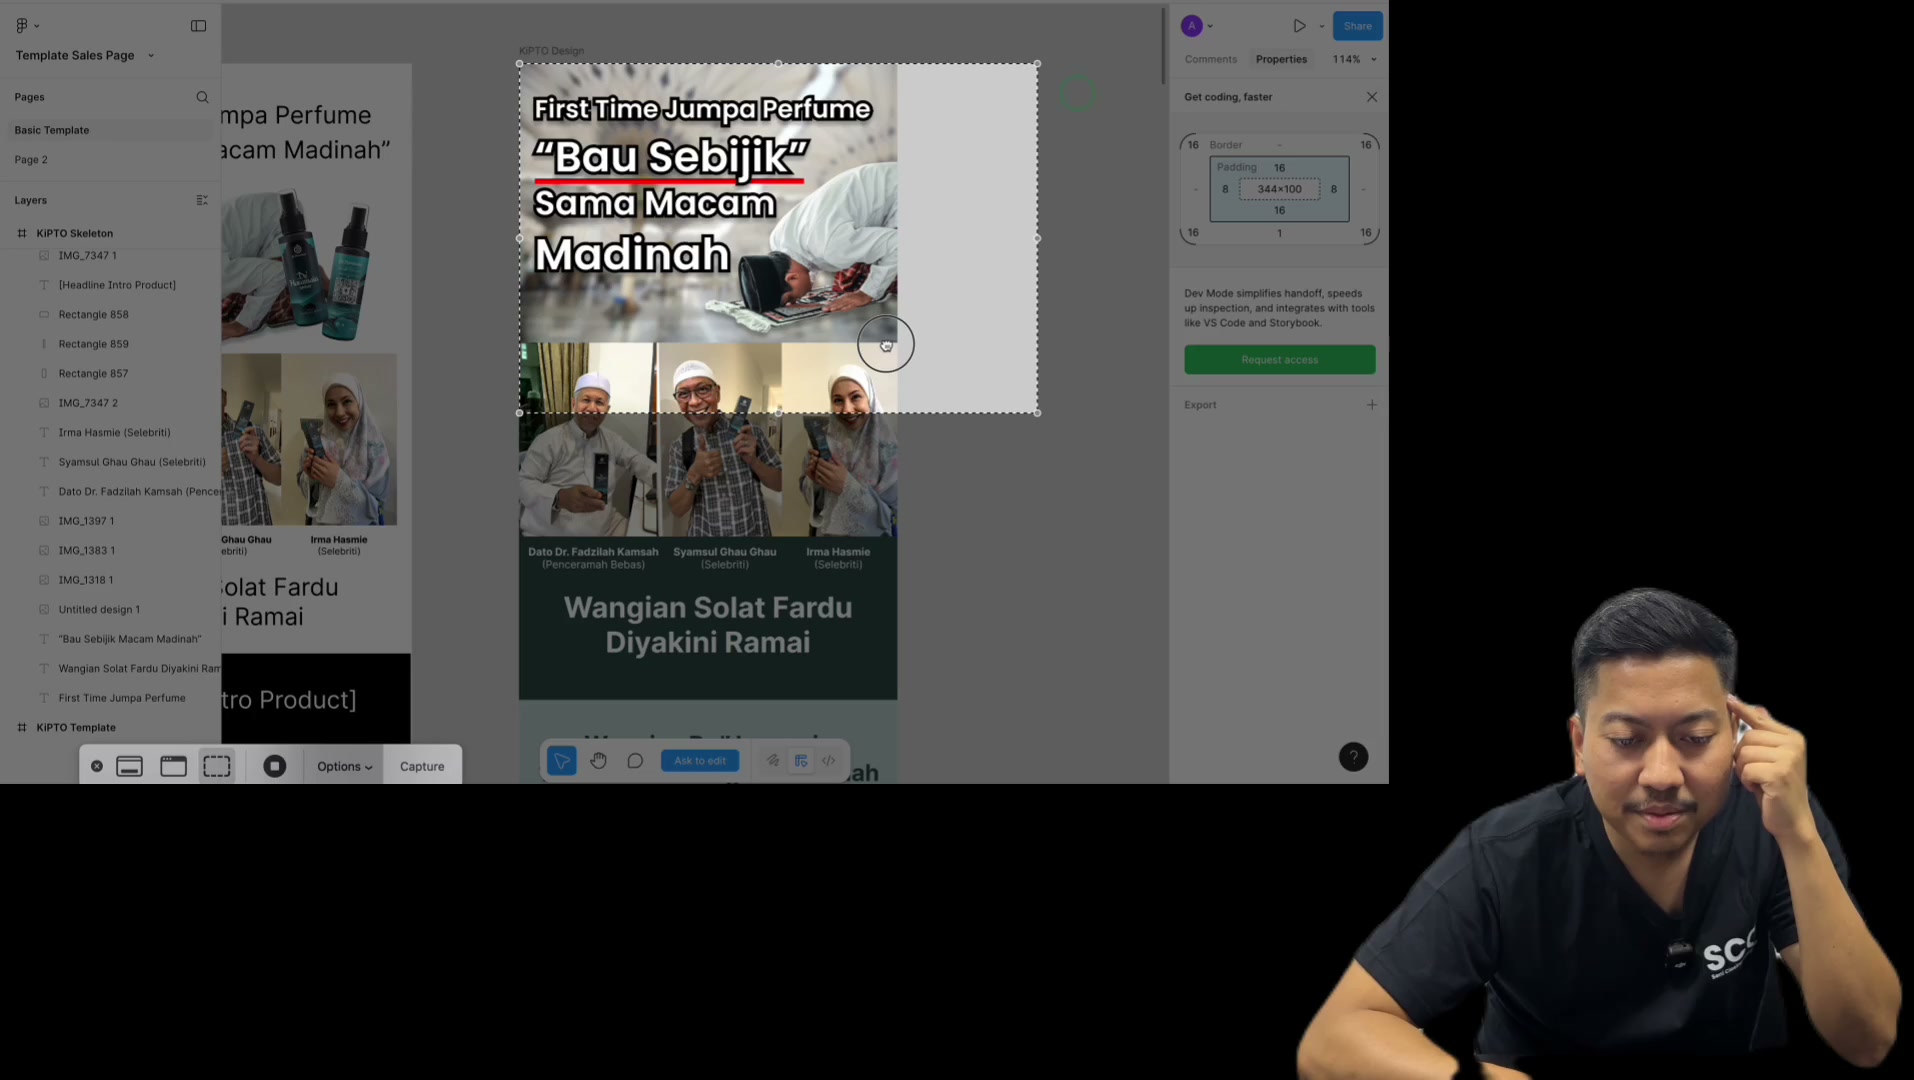
Task: Click the Present play icon
Action: pyautogui.click(x=1299, y=26)
